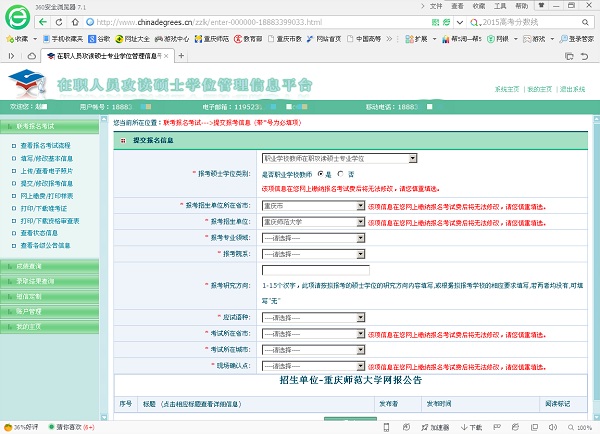Reload the page with refresh icon

click(59, 22)
